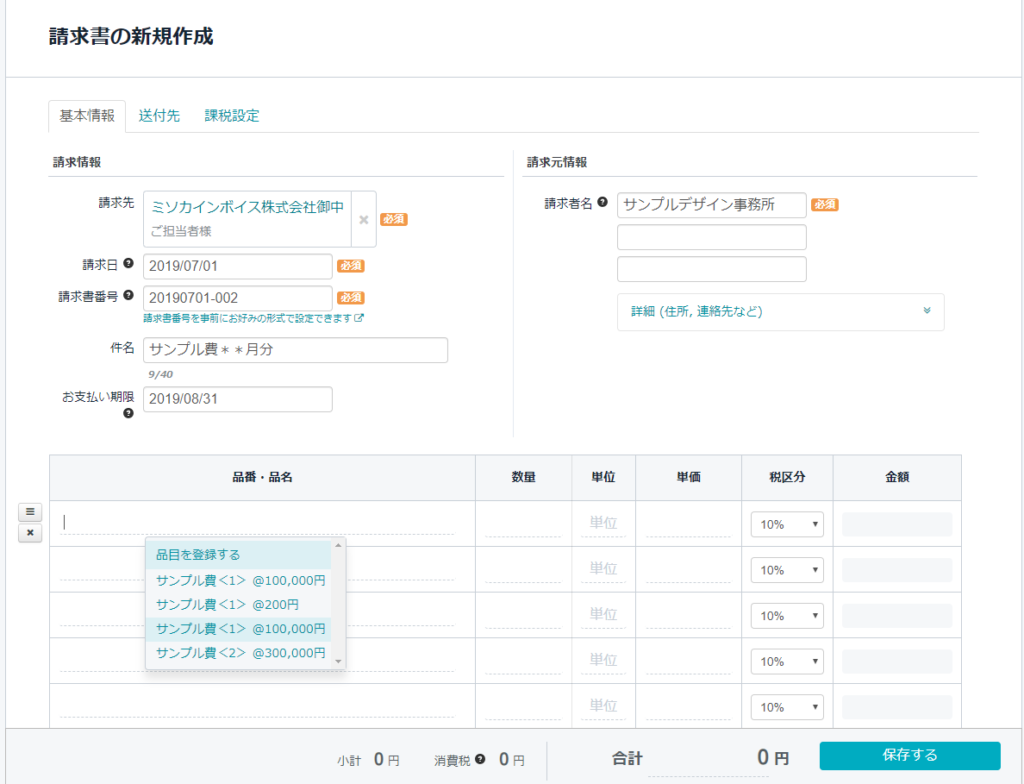Click the row reorder handle icon
Viewport: 1024px width, 784px height.
click(x=30, y=512)
